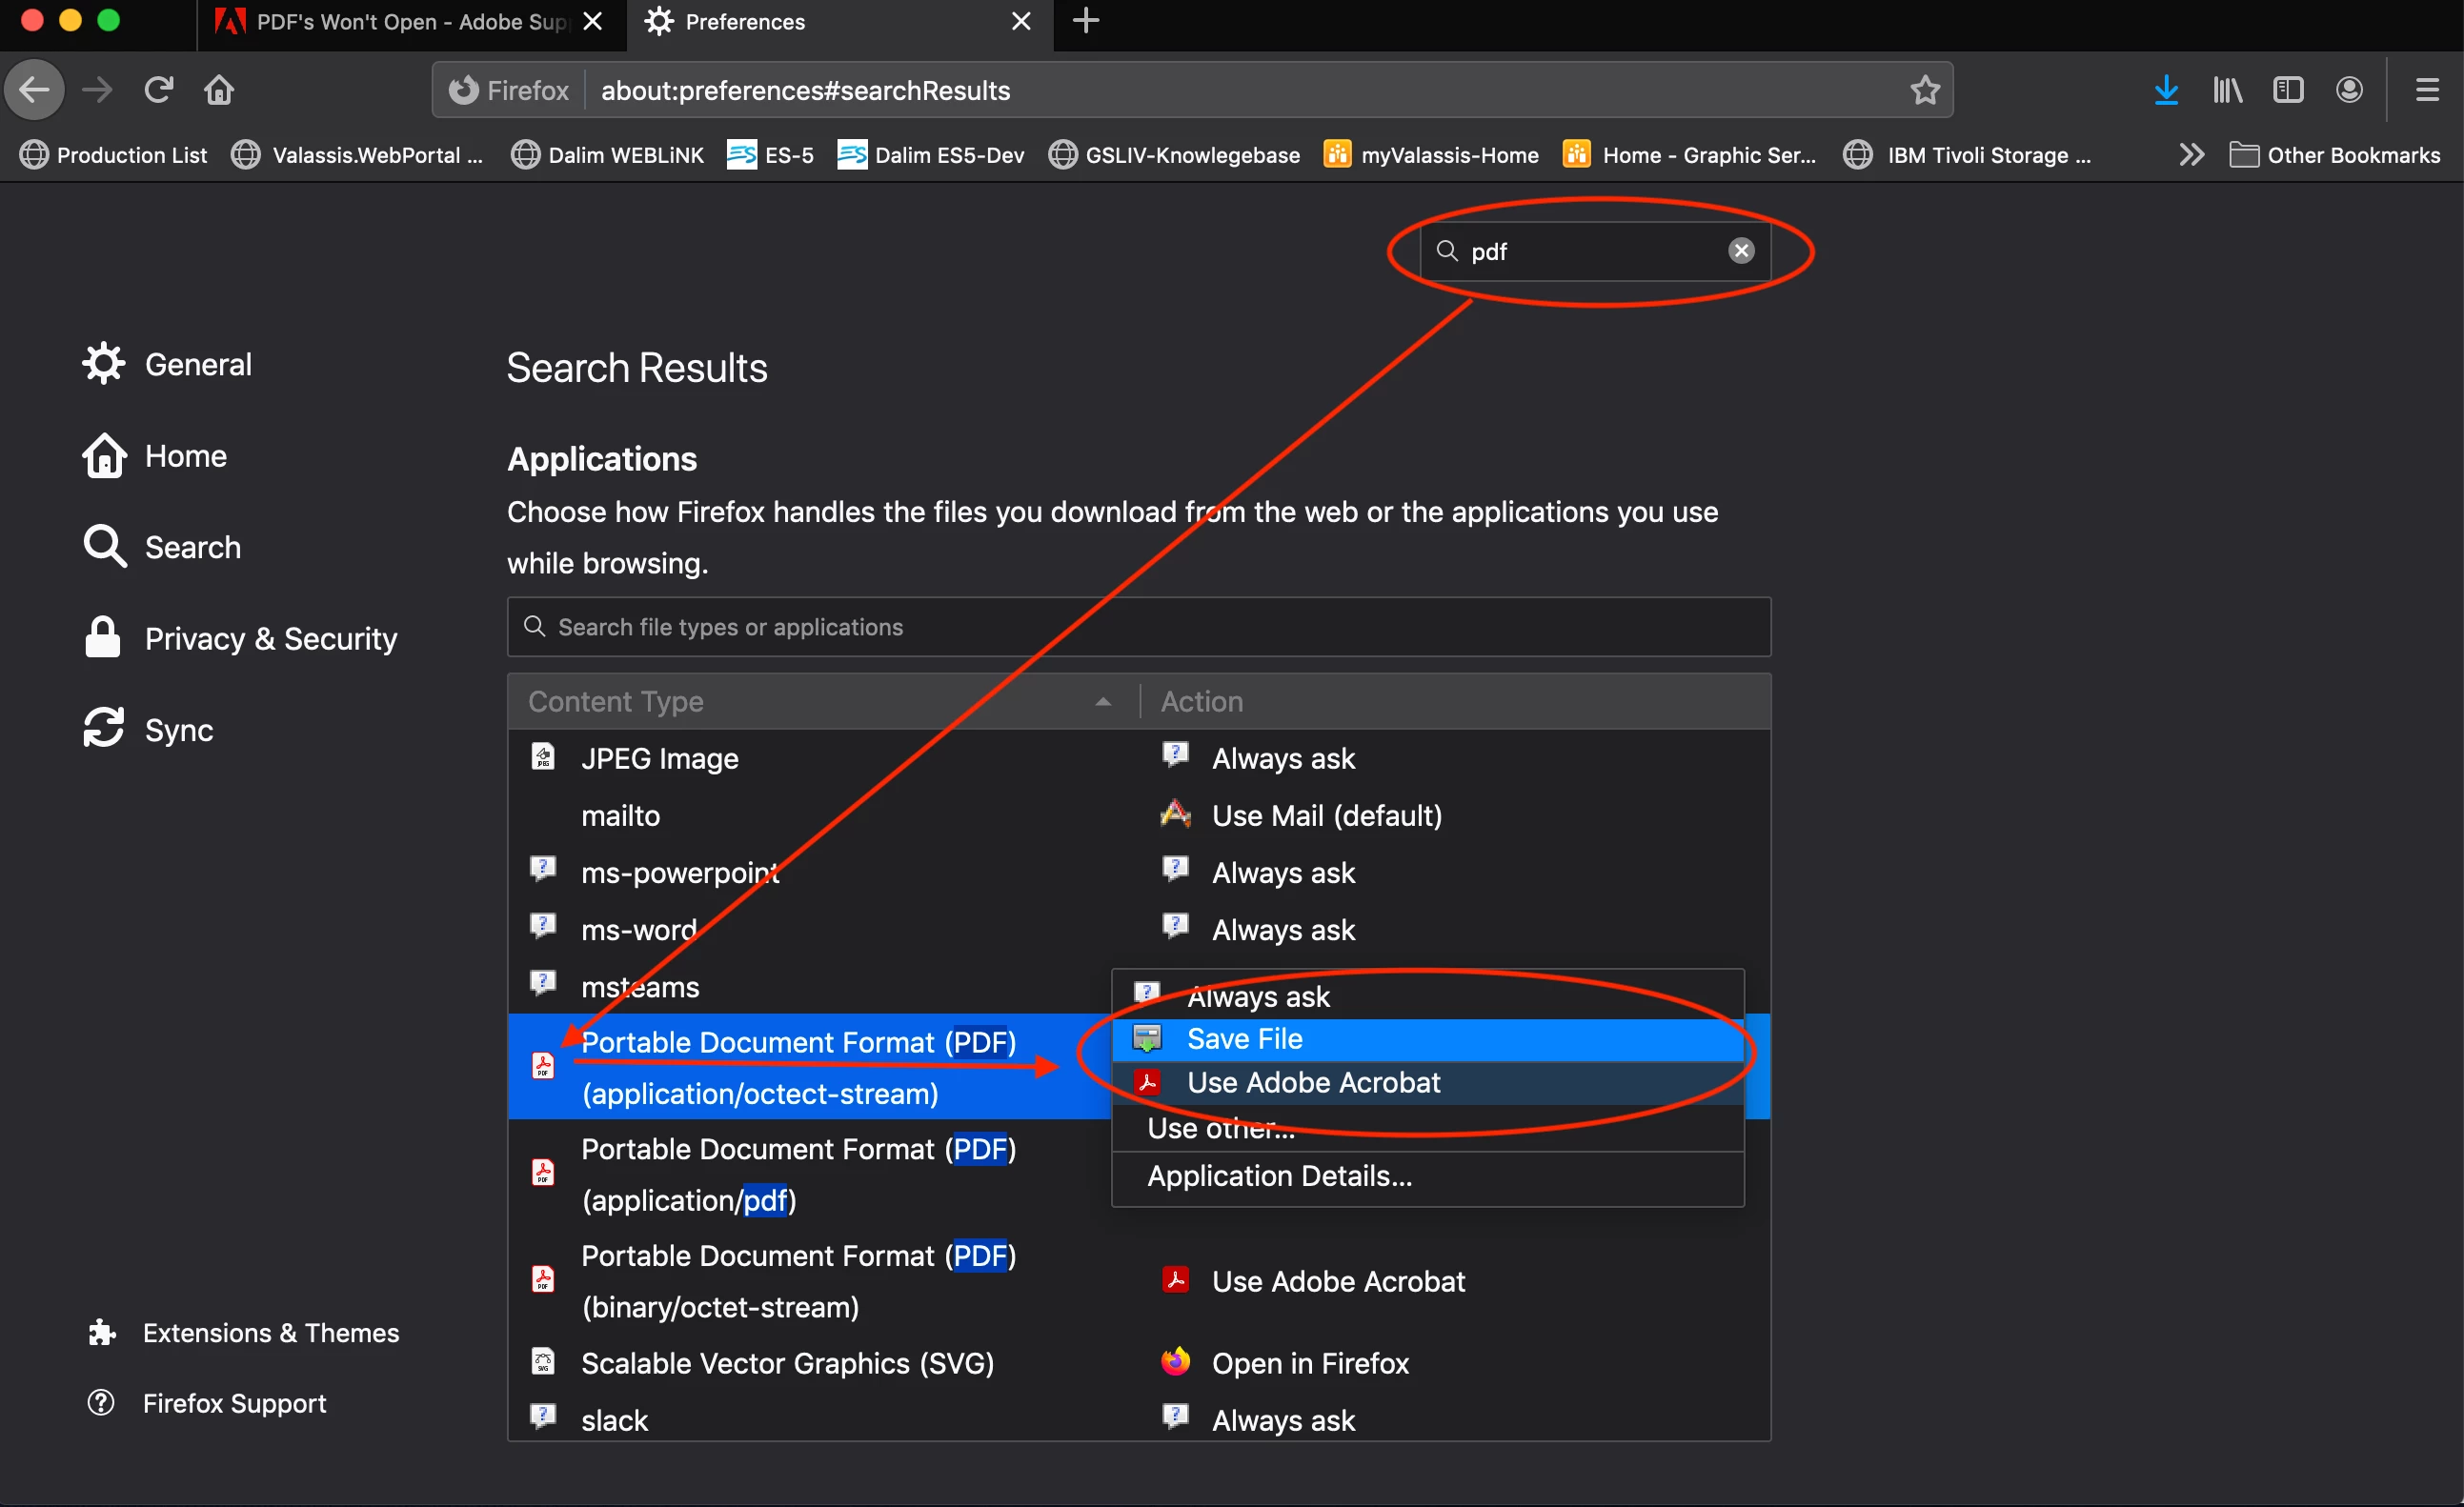Open Extensions & Themes link
2464x1507 pixels.
click(270, 1332)
